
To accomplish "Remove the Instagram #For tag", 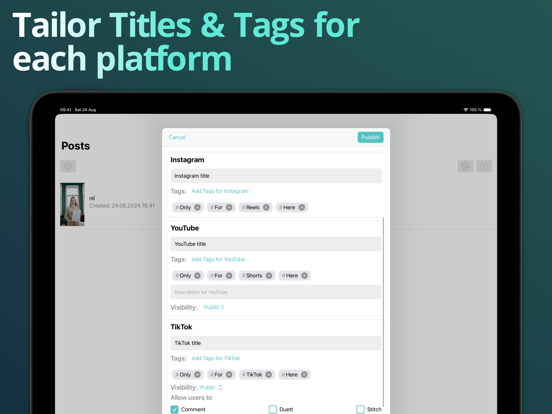I will 229,207.
